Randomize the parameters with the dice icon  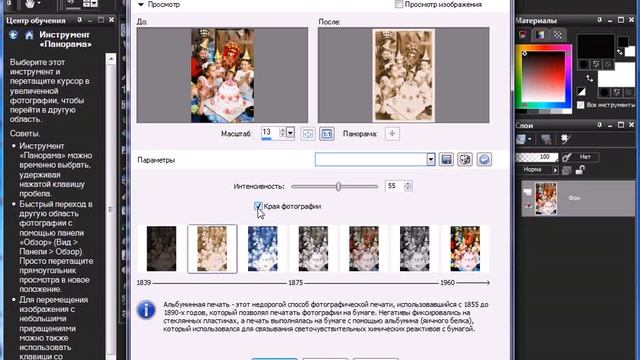(x=465, y=160)
